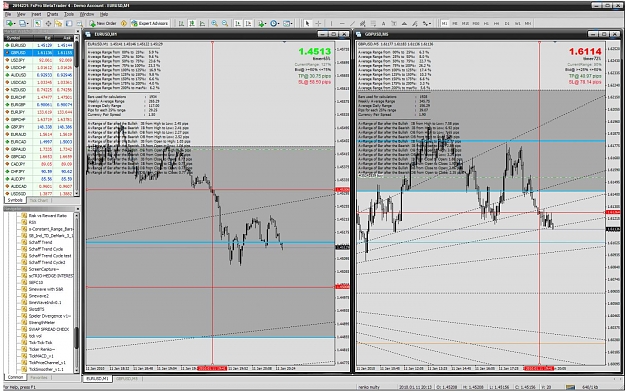
Task: Click the New Chart toolbar icon
Action: [10, 24]
